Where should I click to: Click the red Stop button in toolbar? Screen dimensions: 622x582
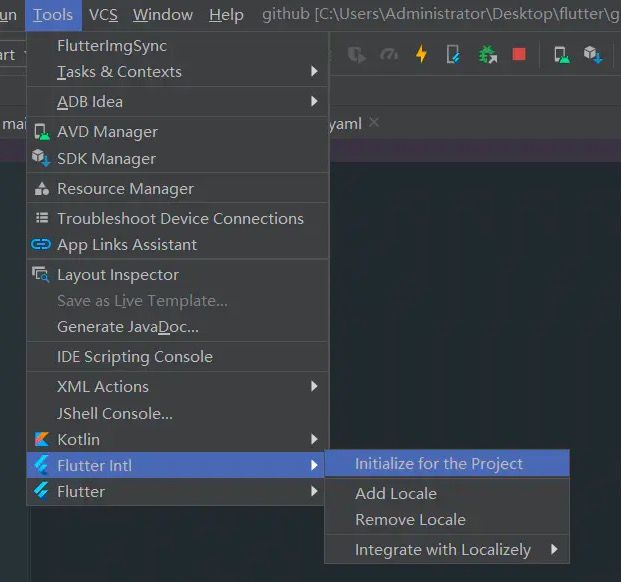(x=519, y=54)
